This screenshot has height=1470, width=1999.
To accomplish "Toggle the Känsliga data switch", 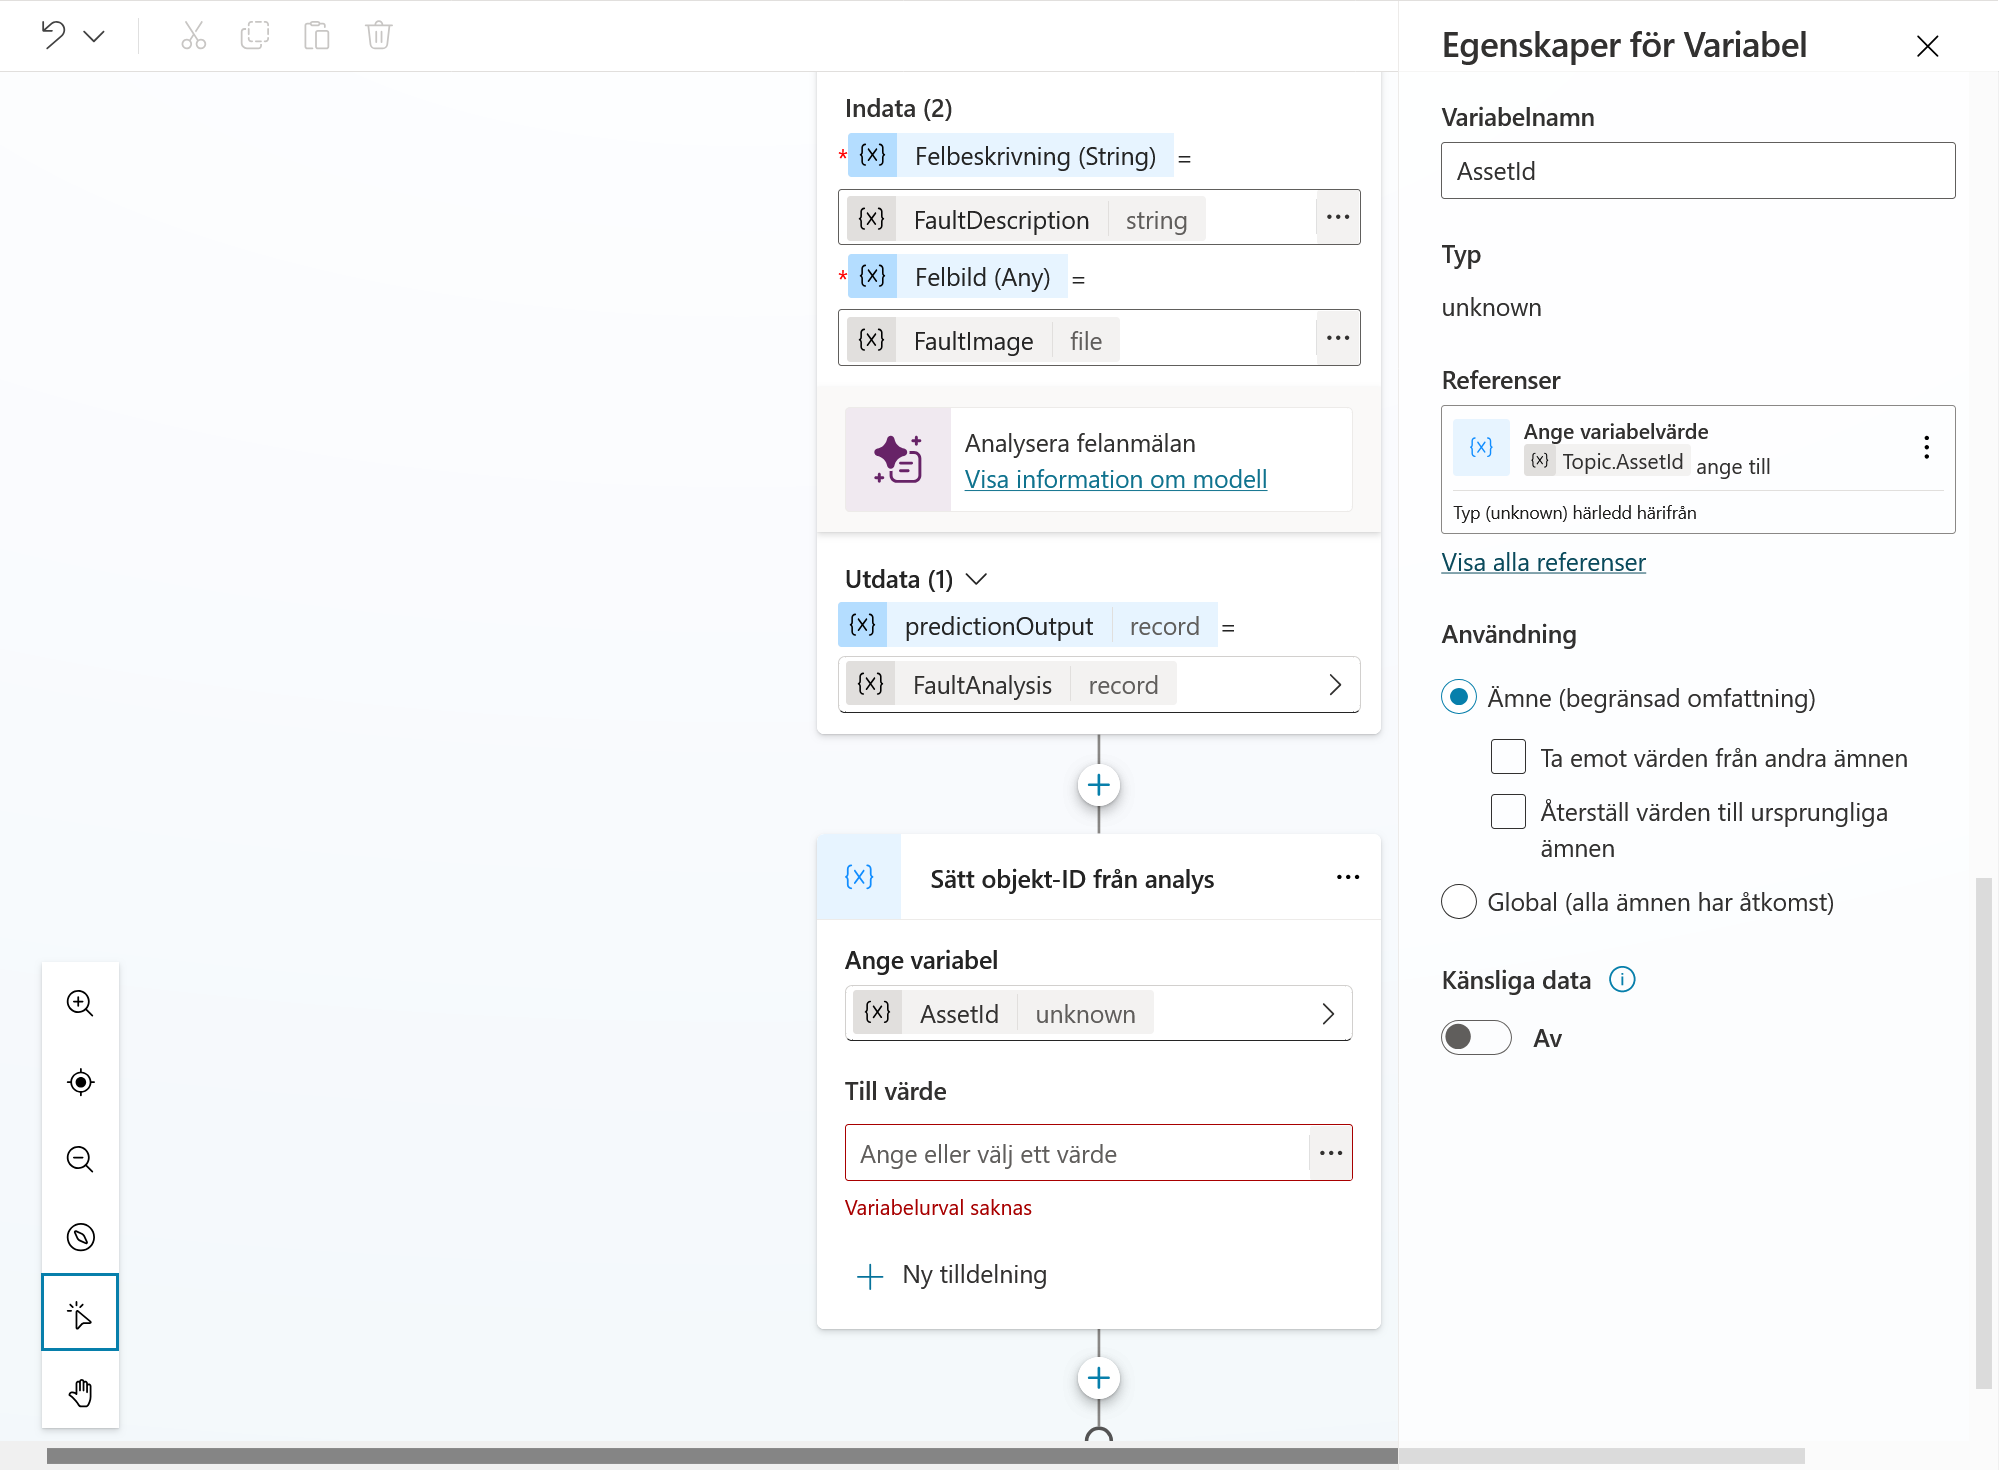I will [x=1476, y=1037].
